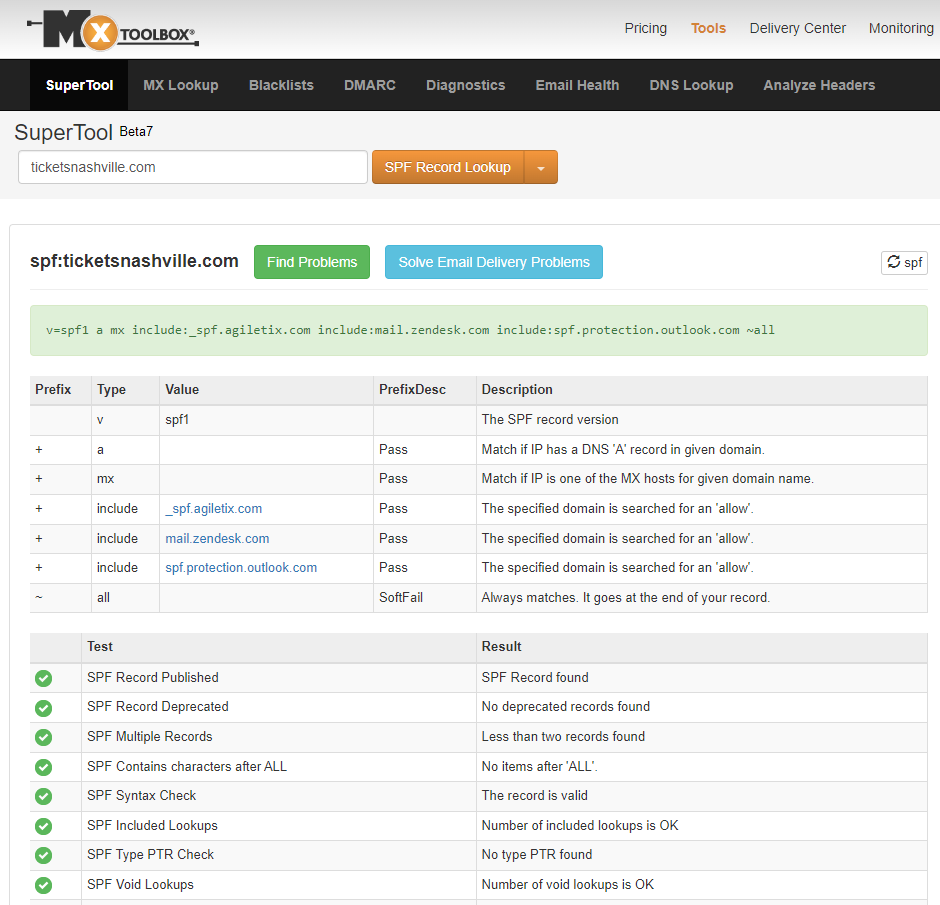Image resolution: width=940 pixels, height=905 pixels.
Task: Open the spf.protection.outlook.com link
Action: click(x=241, y=568)
